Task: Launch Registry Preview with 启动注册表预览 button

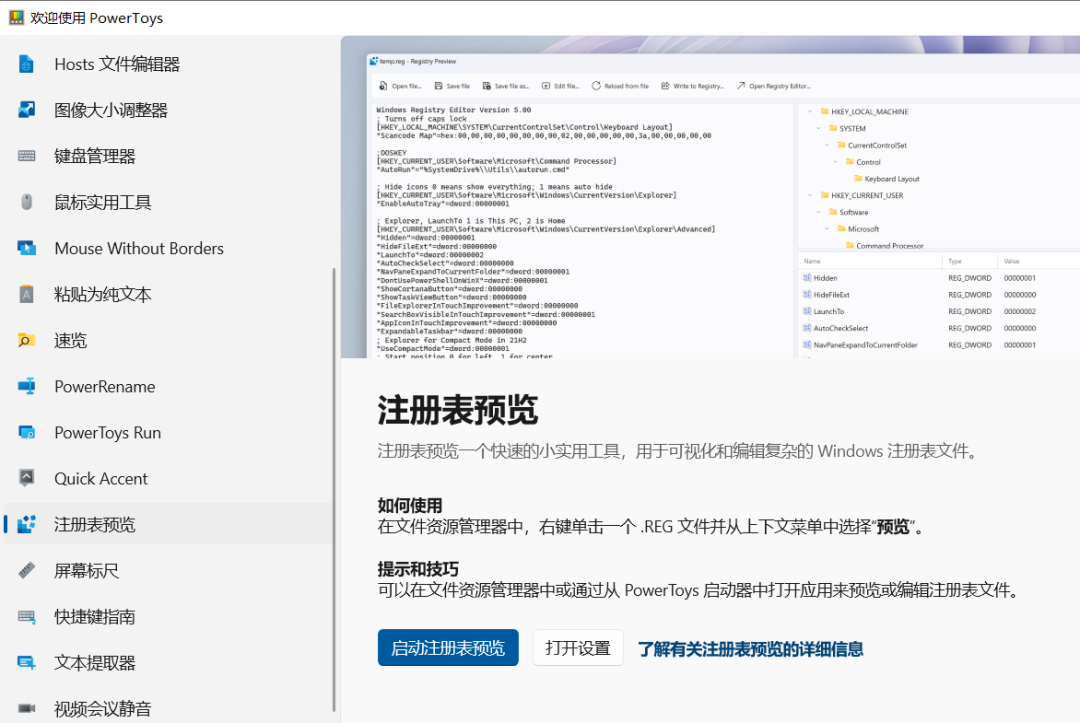Action: point(448,648)
